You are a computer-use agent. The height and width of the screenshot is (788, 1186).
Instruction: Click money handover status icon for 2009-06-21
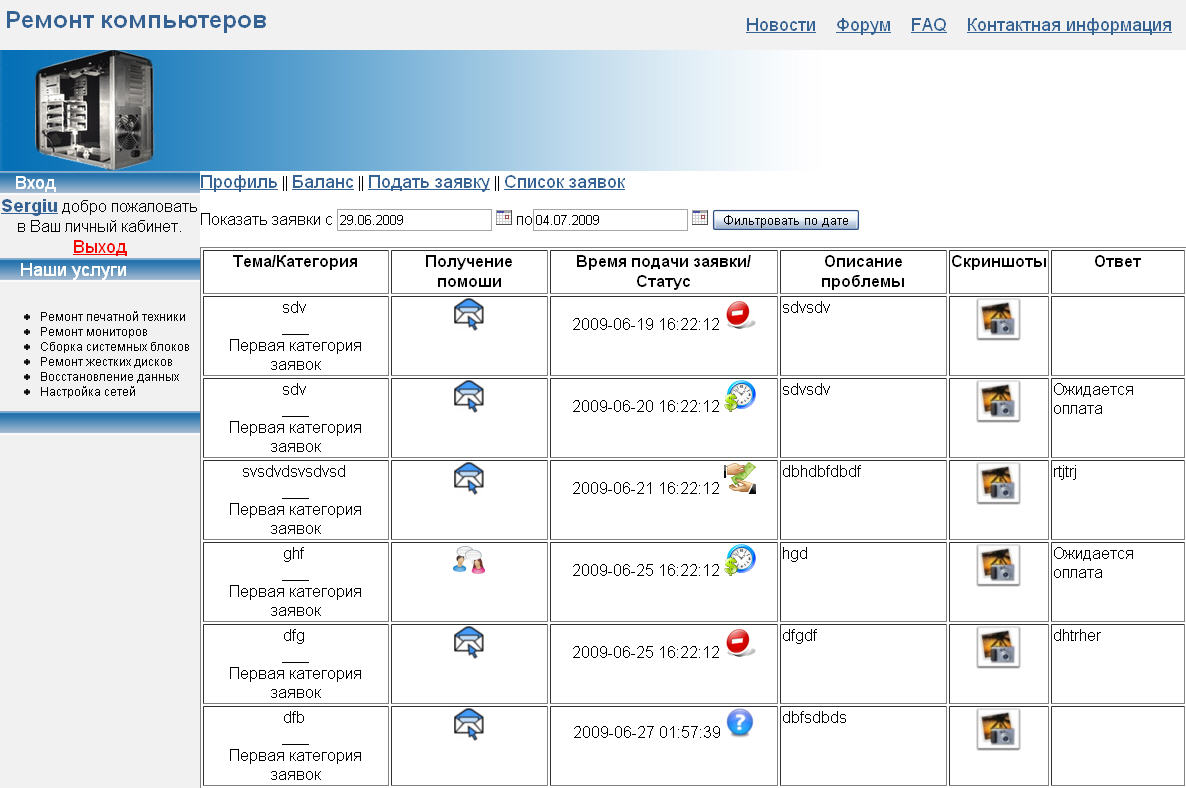click(740, 478)
